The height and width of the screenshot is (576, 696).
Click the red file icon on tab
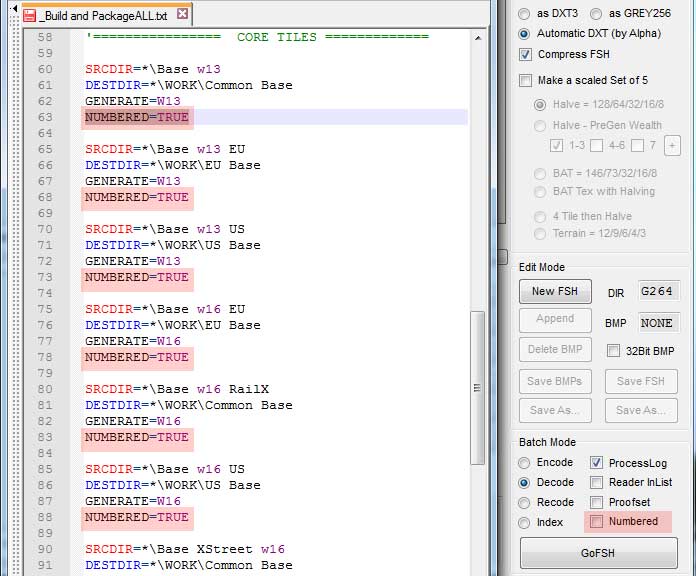click(29, 16)
